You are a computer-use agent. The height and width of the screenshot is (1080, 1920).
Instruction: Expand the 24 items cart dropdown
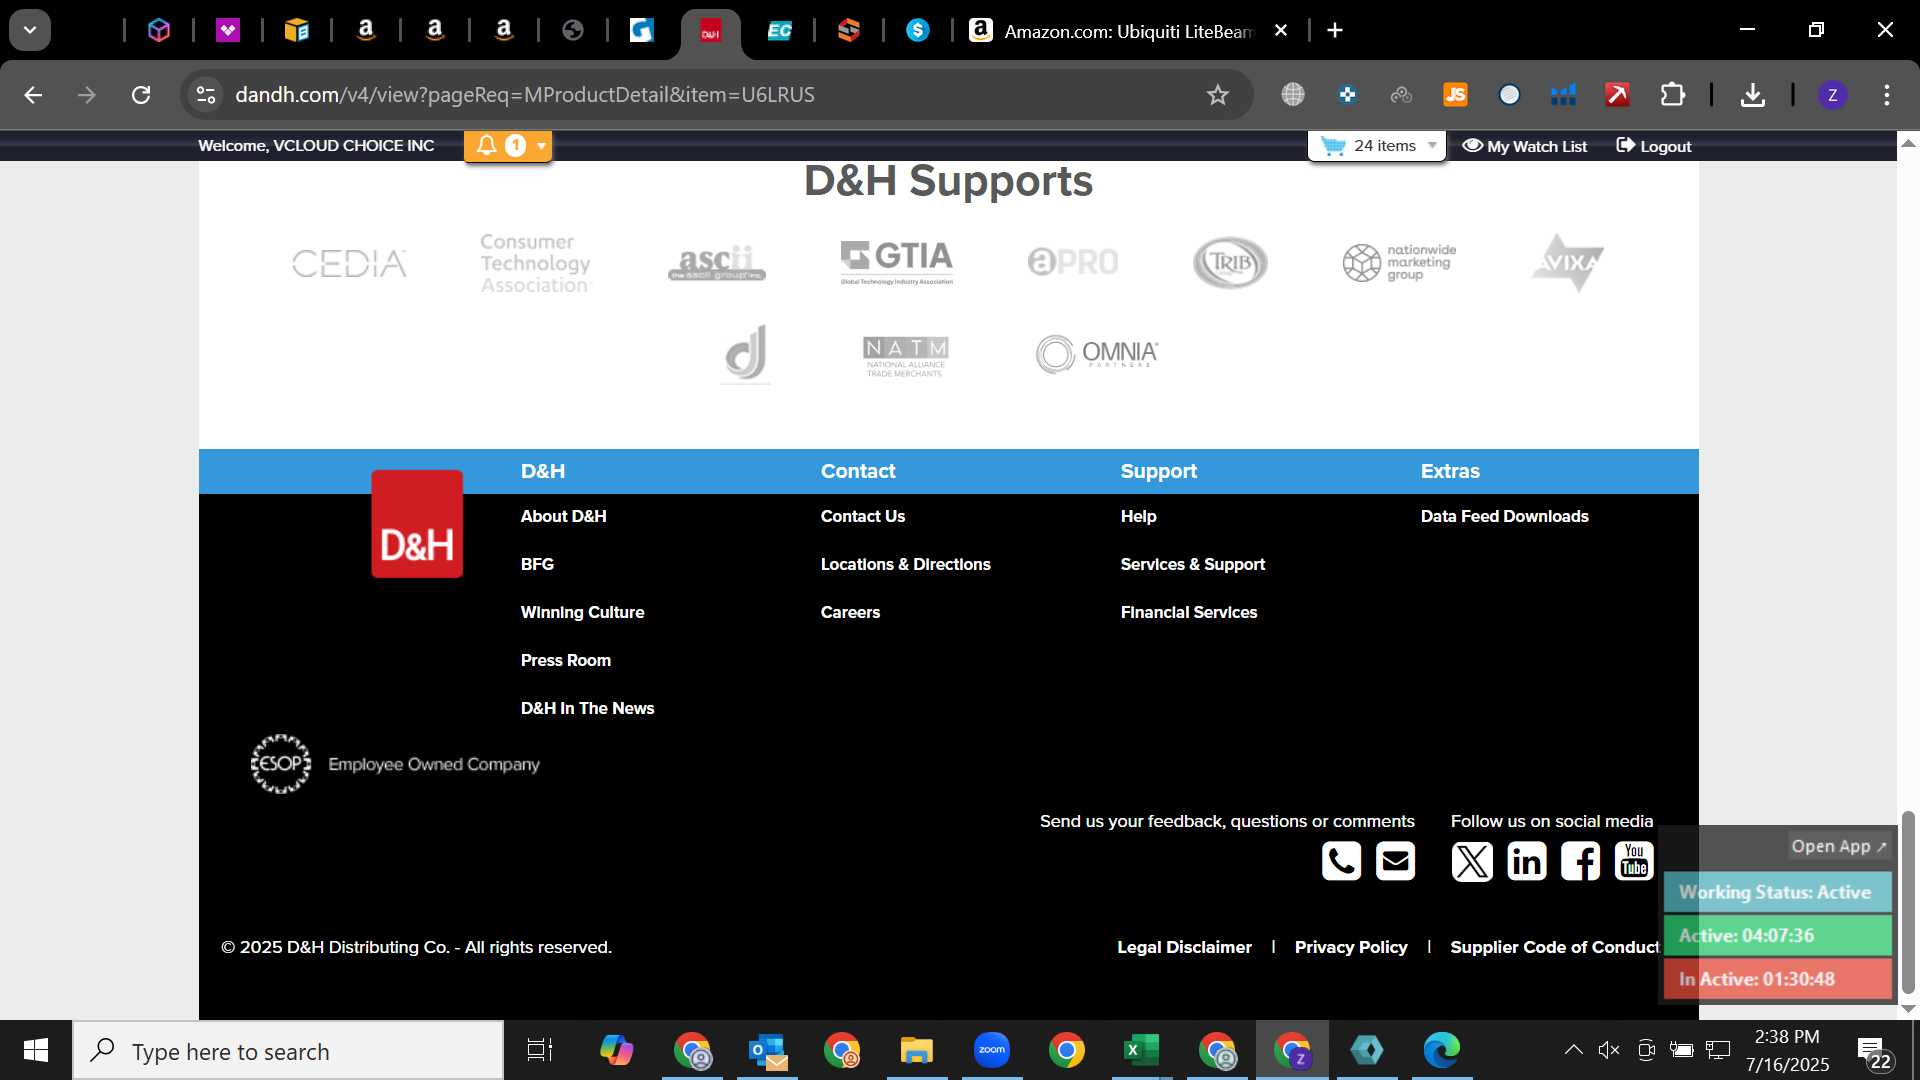(x=1432, y=146)
